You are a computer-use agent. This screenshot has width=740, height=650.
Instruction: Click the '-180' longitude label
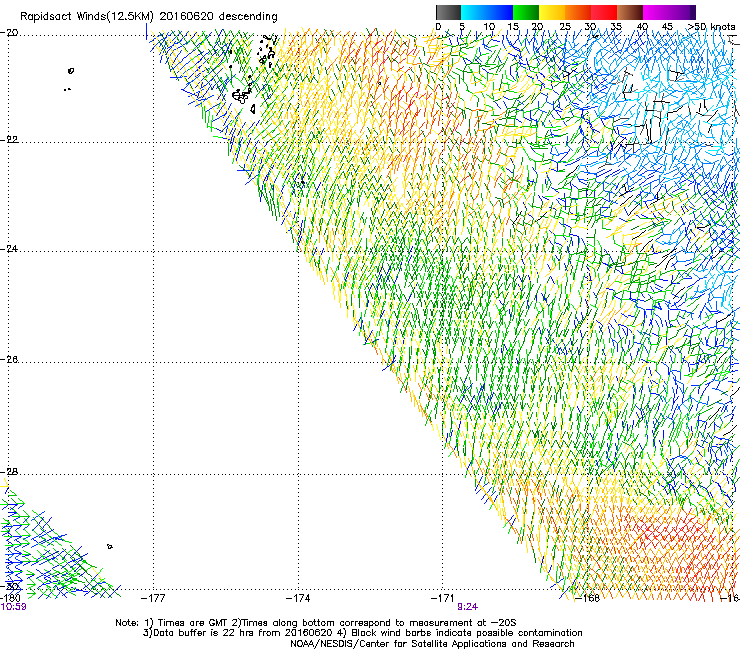pos(10,598)
